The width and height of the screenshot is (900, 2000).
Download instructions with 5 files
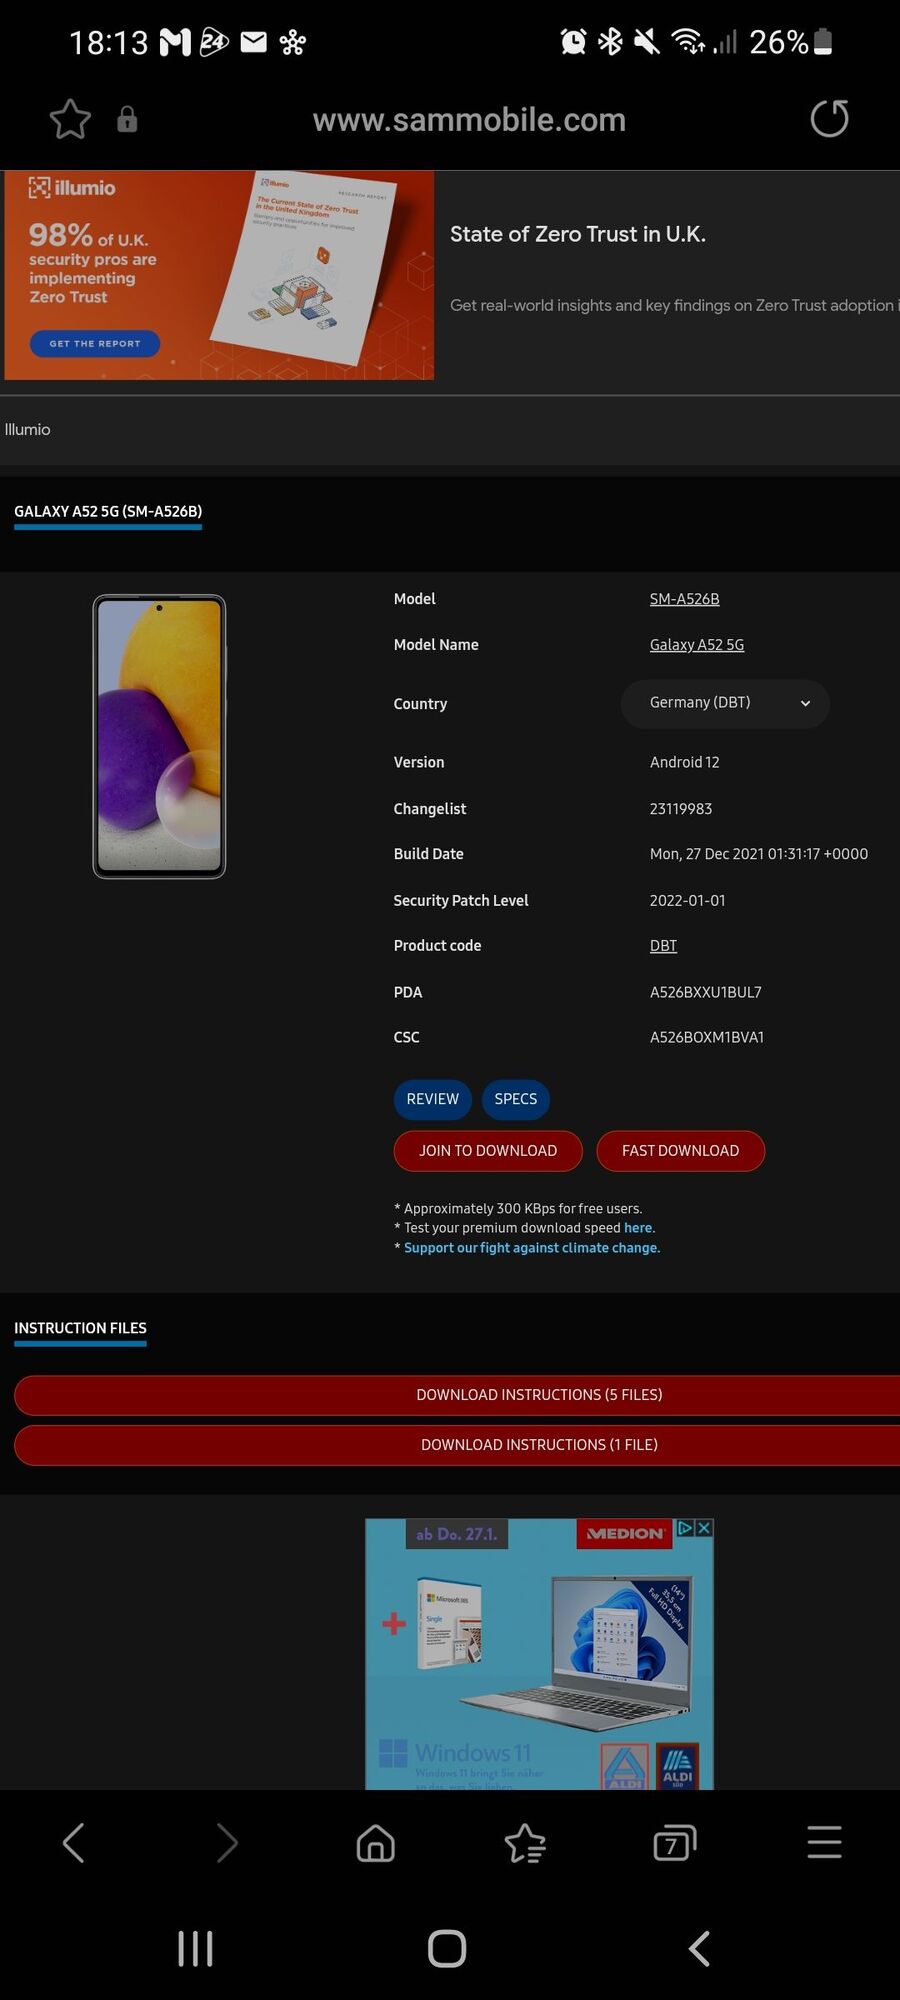pyautogui.click(x=539, y=1395)
